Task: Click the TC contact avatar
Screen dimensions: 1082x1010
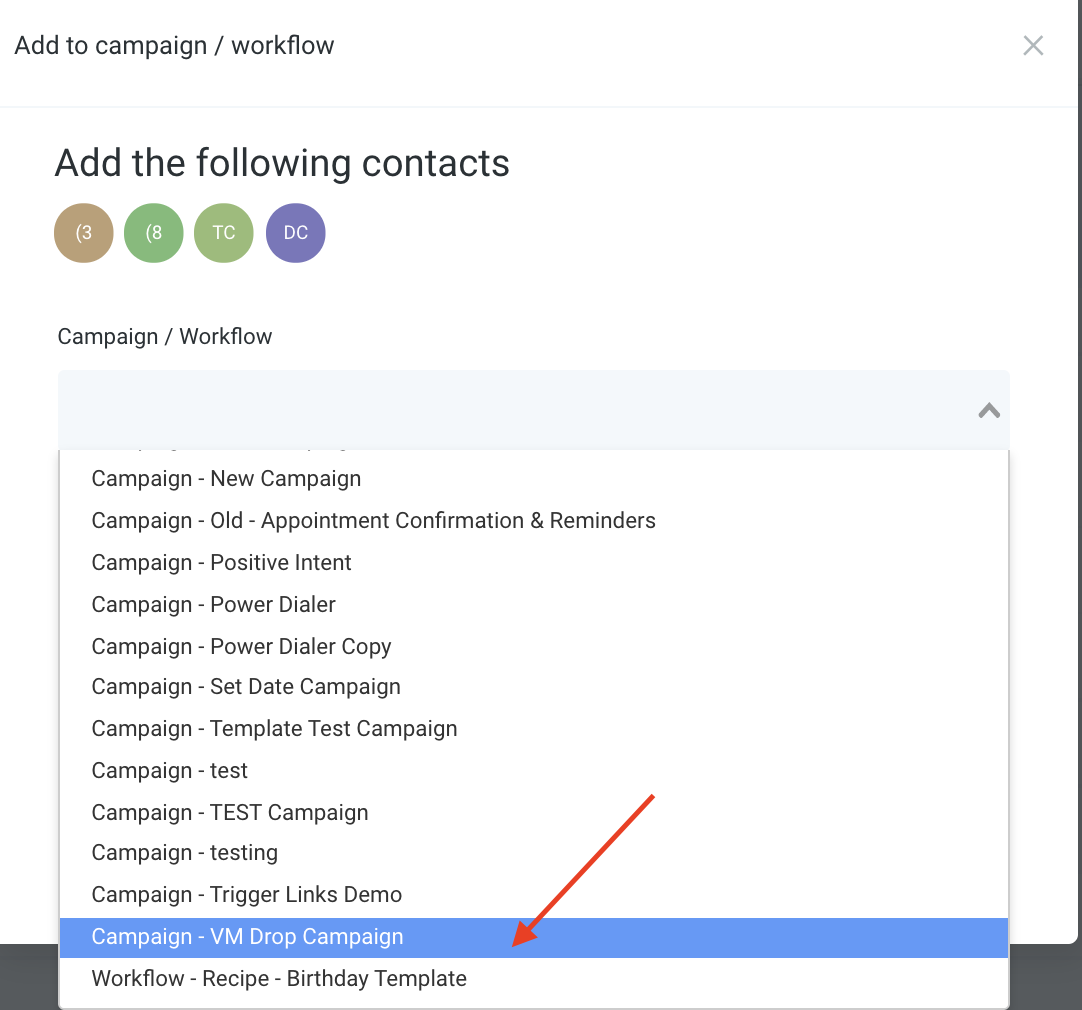Action: [224, 232]
